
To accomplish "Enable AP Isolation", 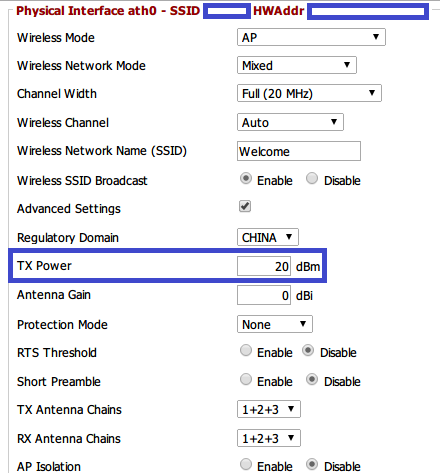I will 246,465.
